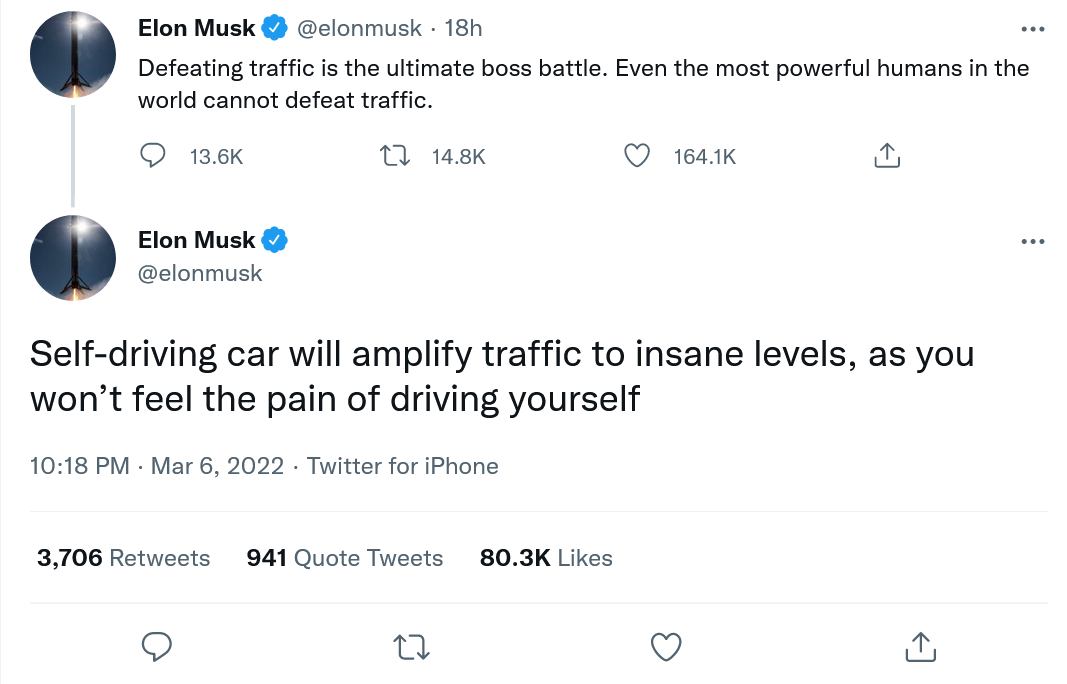The image size is (1067, 684).
Task: Like the self-driving car tweet
Action: point(666,647)
